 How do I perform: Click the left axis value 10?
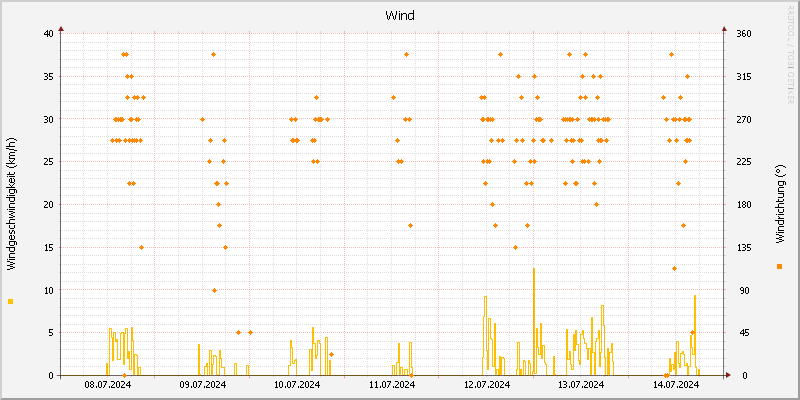tap(48, 290)
